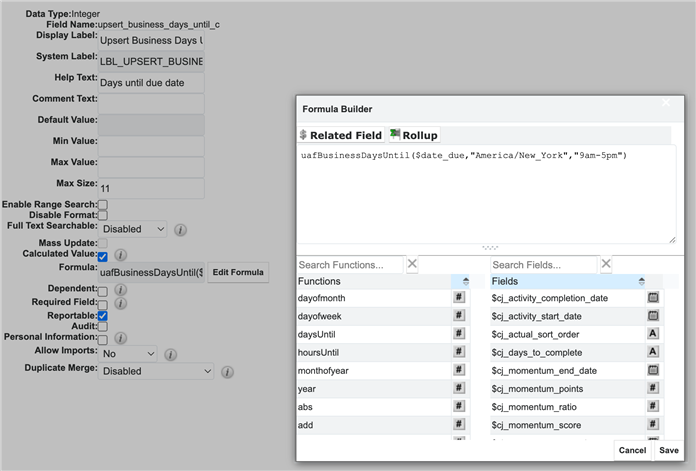This screenshot has height=471, width=696.
Task: Toggle the Reportable checkbox
Action: pos(102,315)
